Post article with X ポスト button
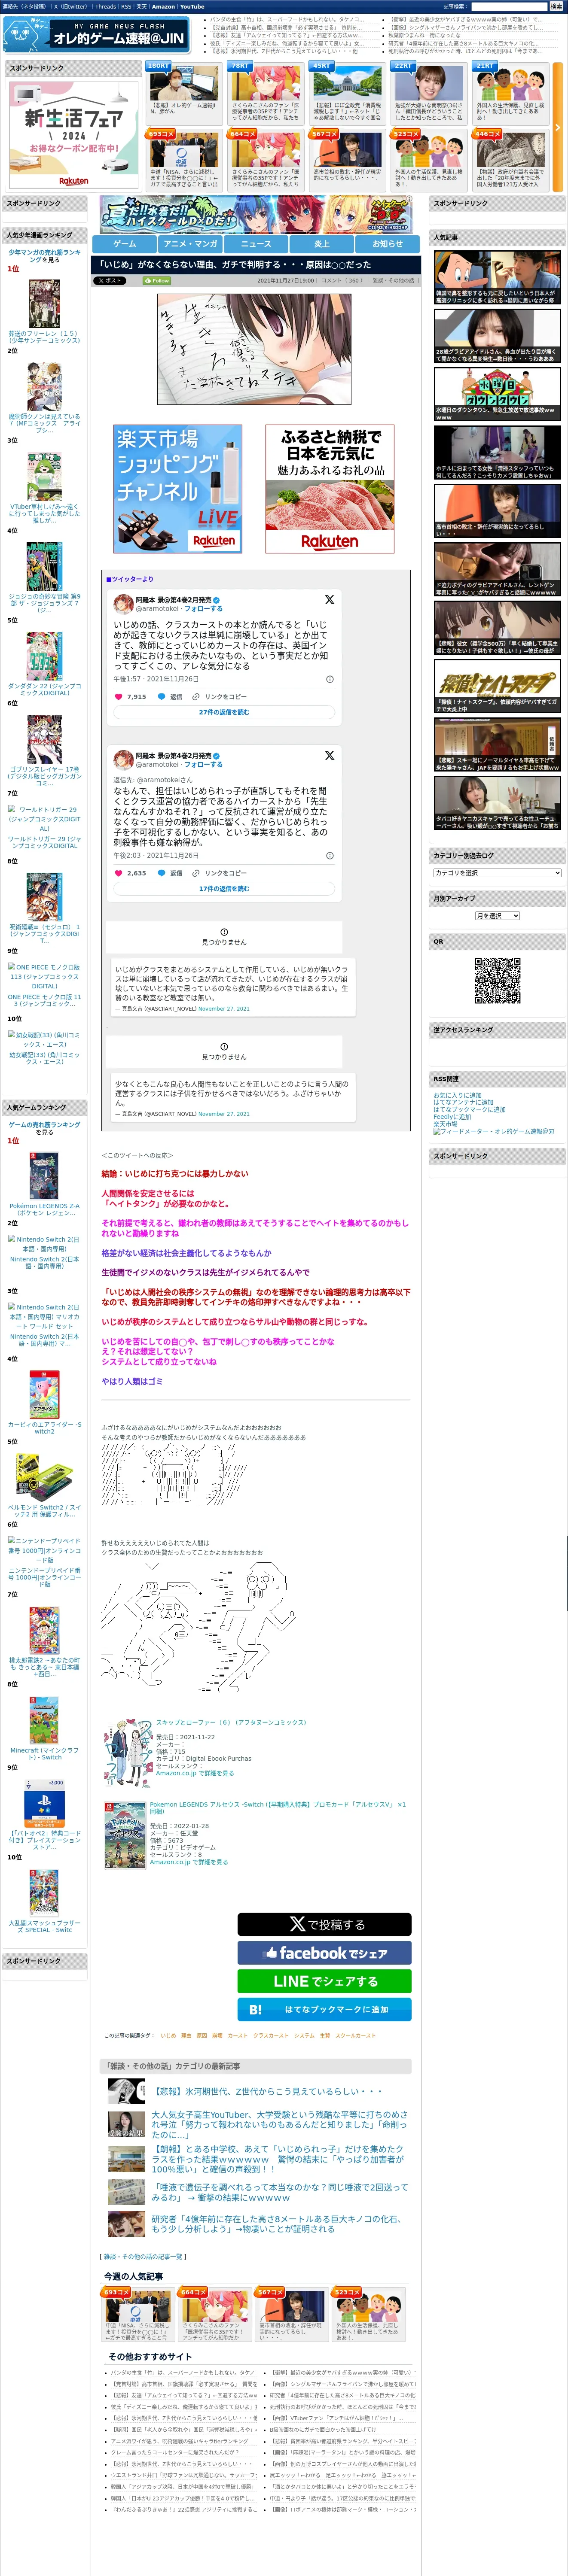The height and width of the screenshot is (2576, 568). [x=110, y=281]
